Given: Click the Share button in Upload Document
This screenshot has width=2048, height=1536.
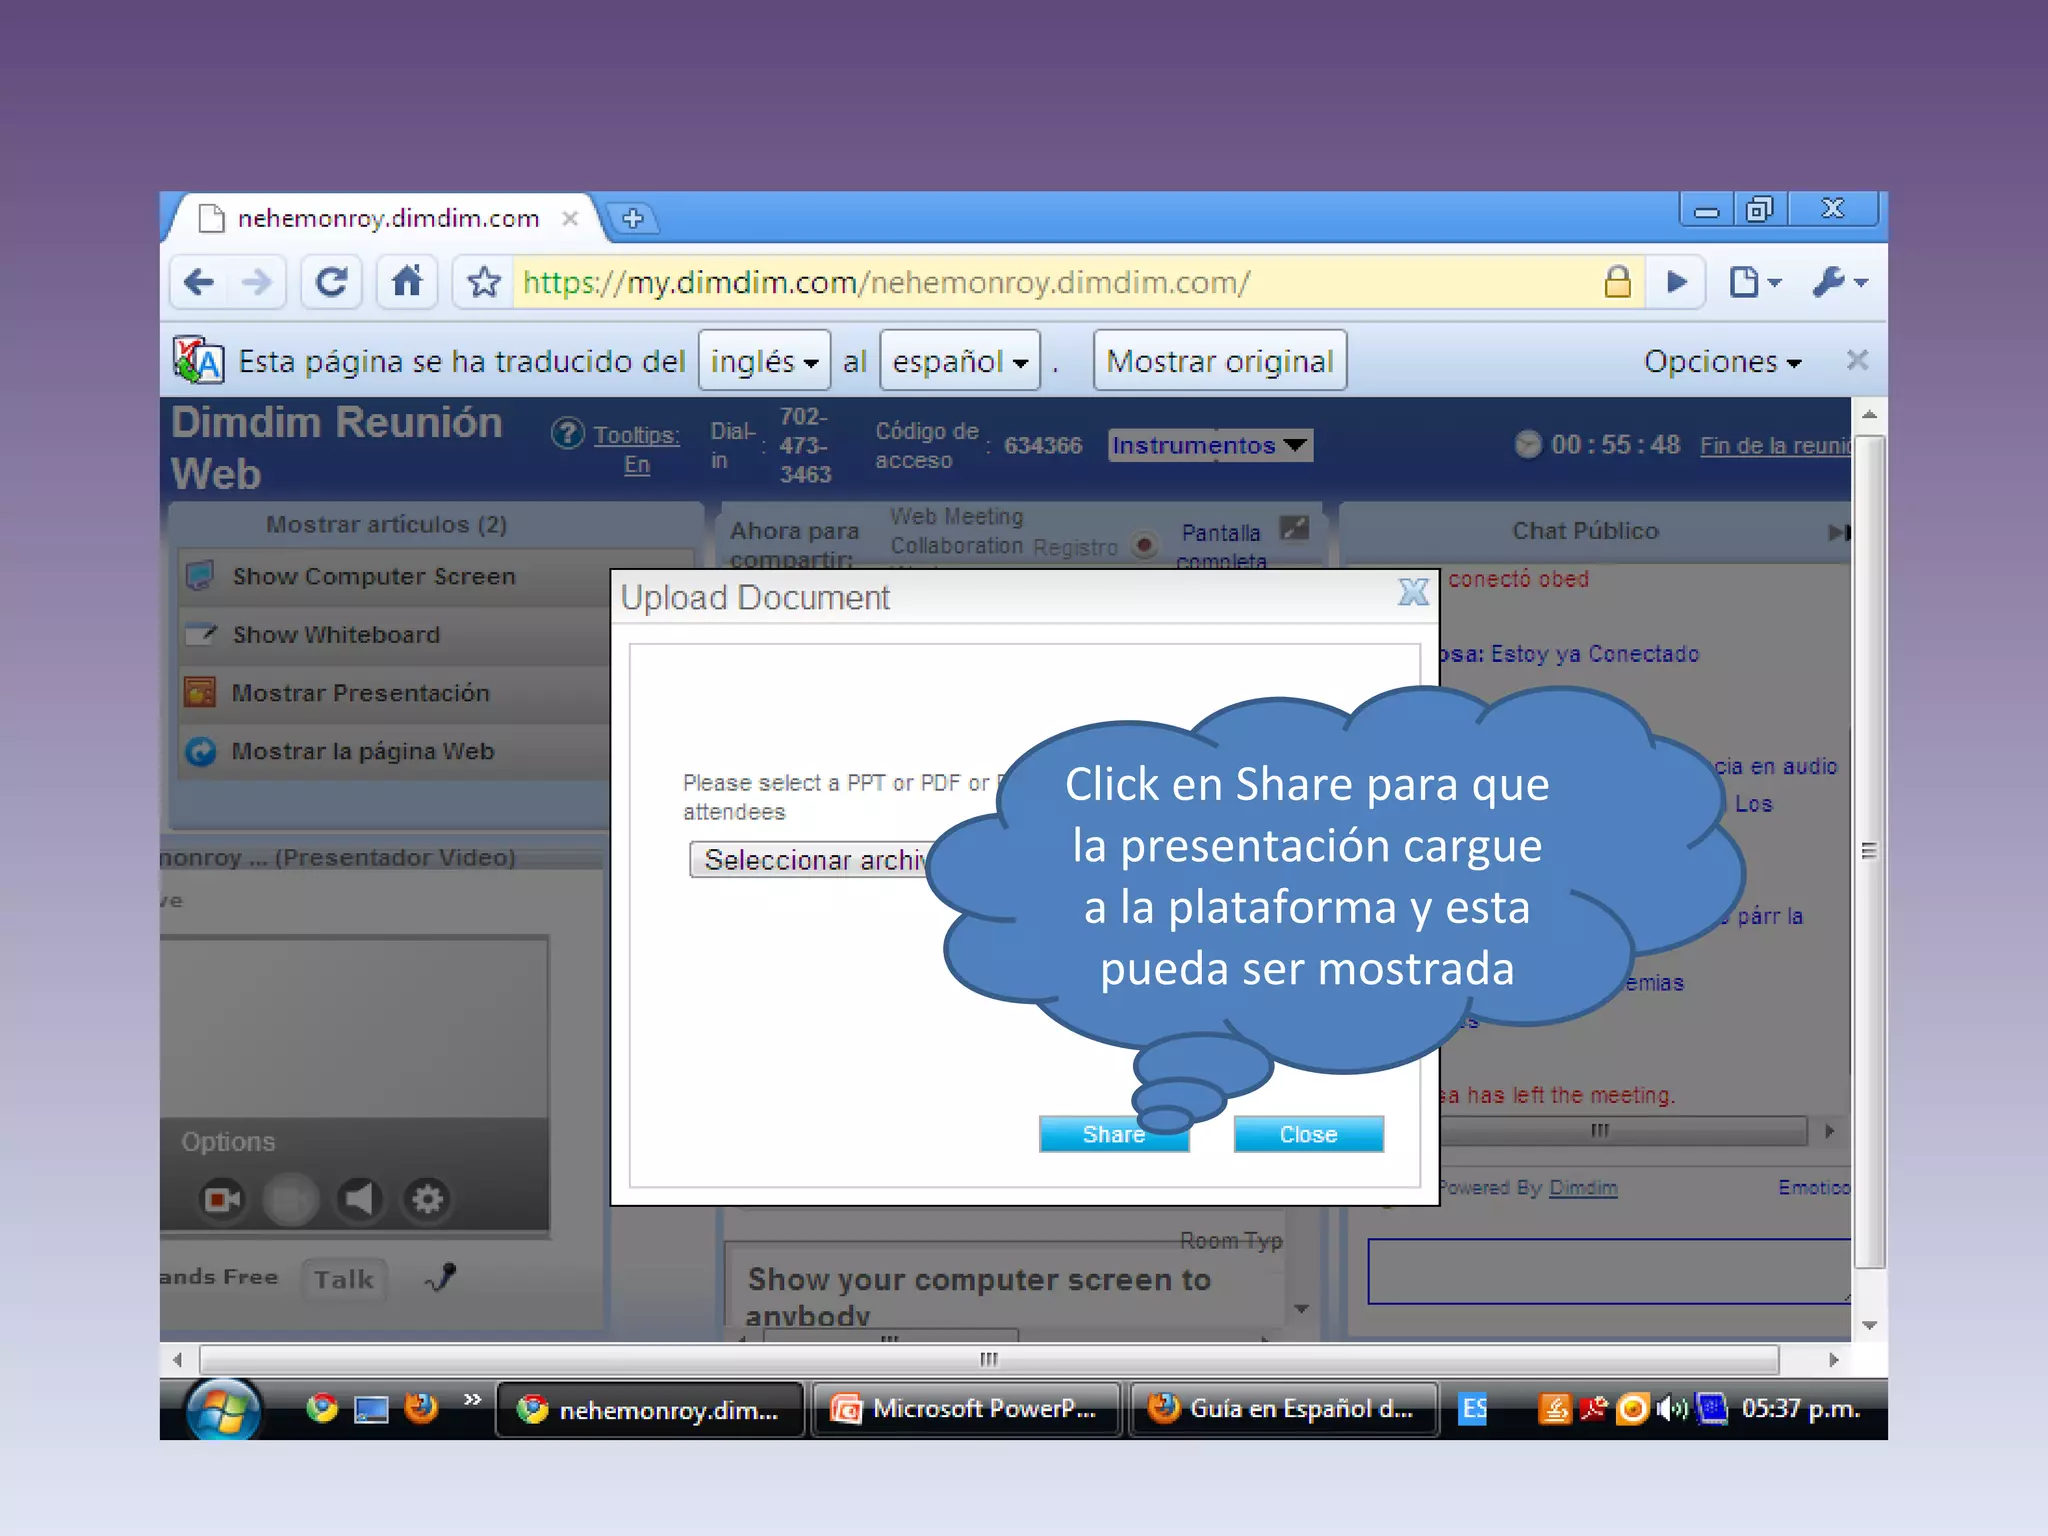Looking at the screenshot, I should click(x=1113, y=1134).
